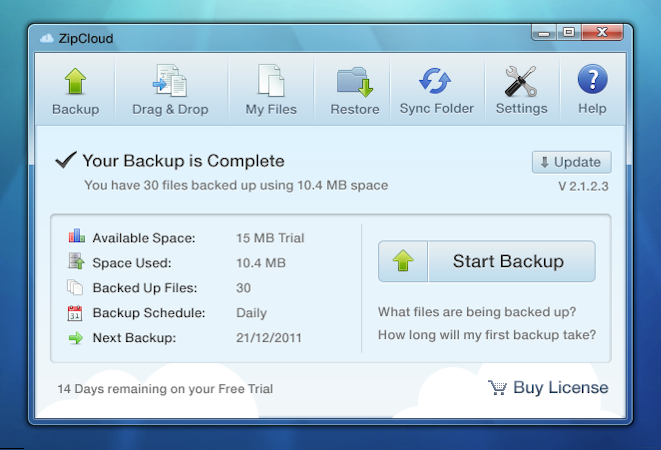
Task: Click the checkmark beside Your Backup is Complete
Action: pyautogui.click(x=66, y=160)
